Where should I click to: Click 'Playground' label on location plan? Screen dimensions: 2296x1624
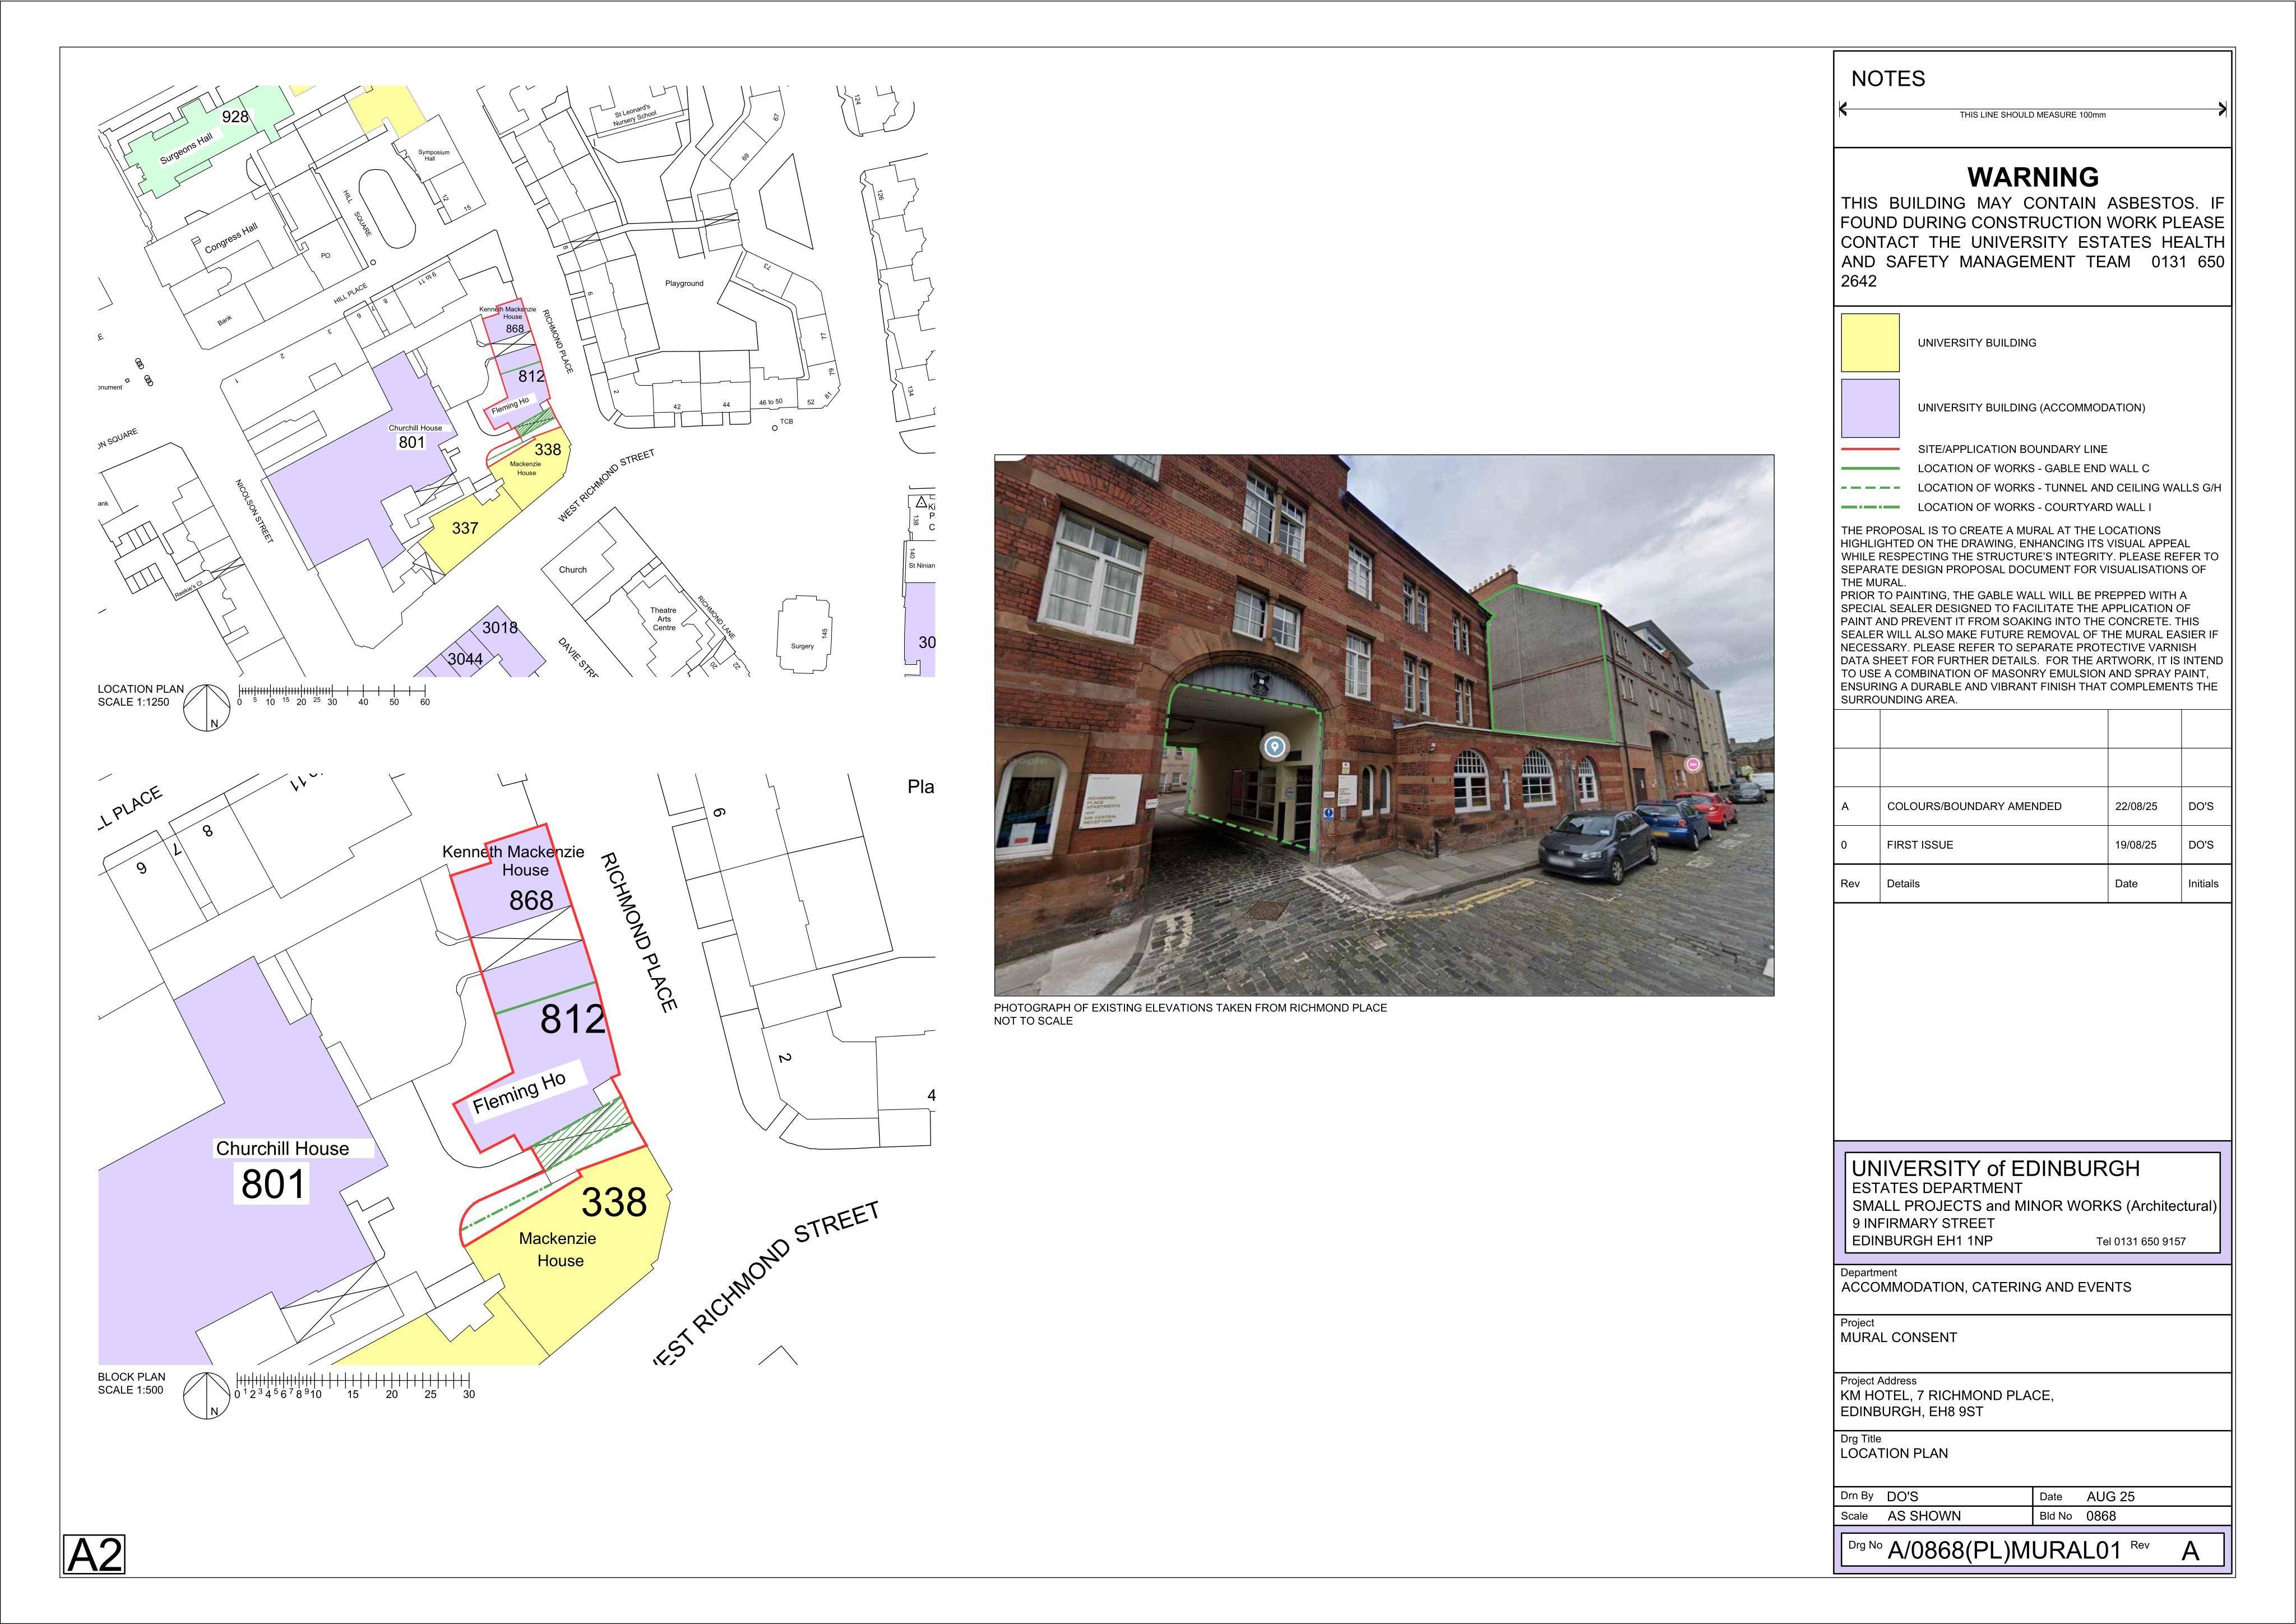point(684,284)
